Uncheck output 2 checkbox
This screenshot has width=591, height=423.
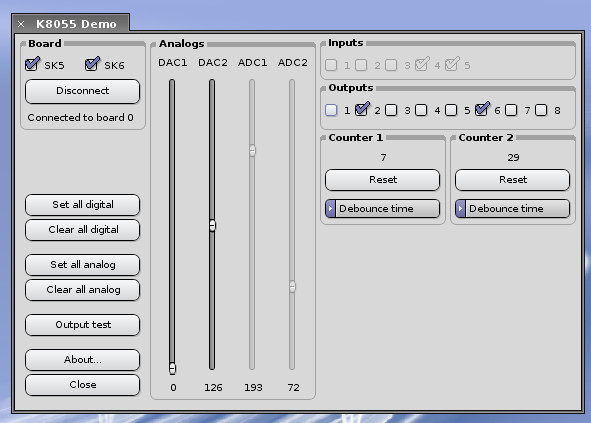point(361,109)
